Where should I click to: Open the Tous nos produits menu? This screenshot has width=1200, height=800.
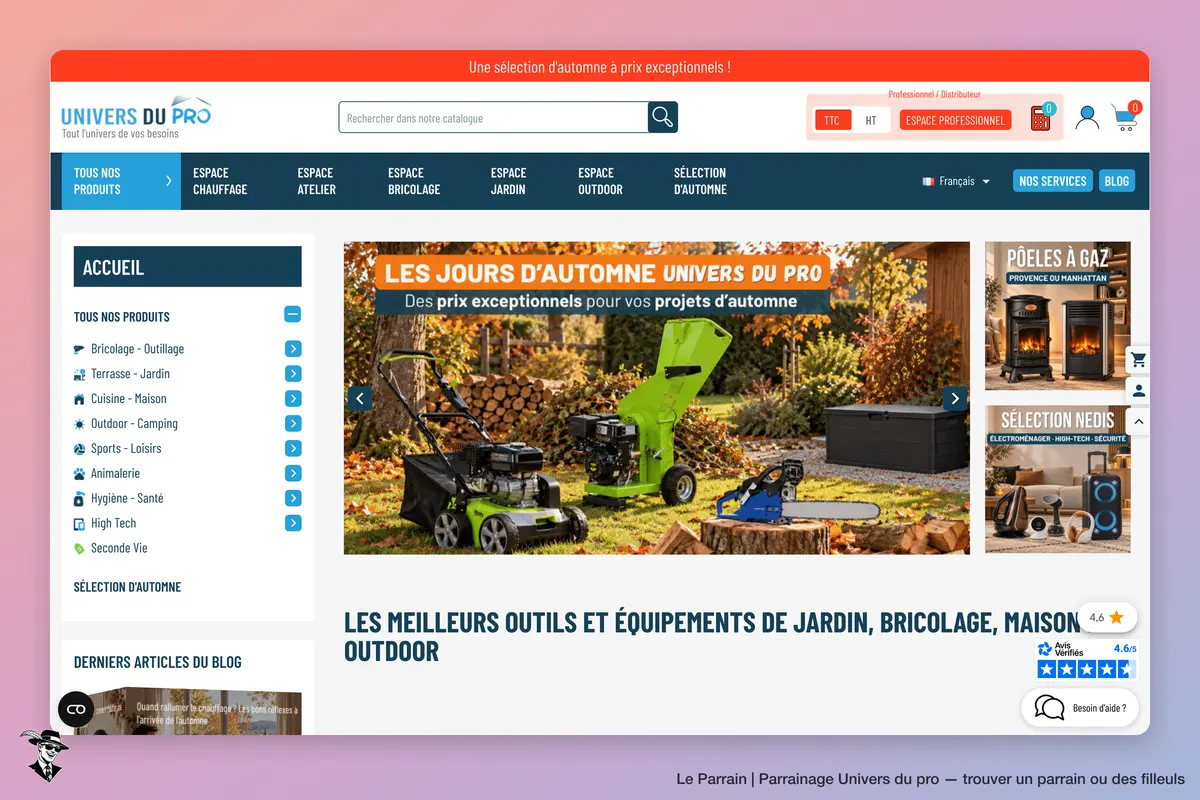coord(121,181)
